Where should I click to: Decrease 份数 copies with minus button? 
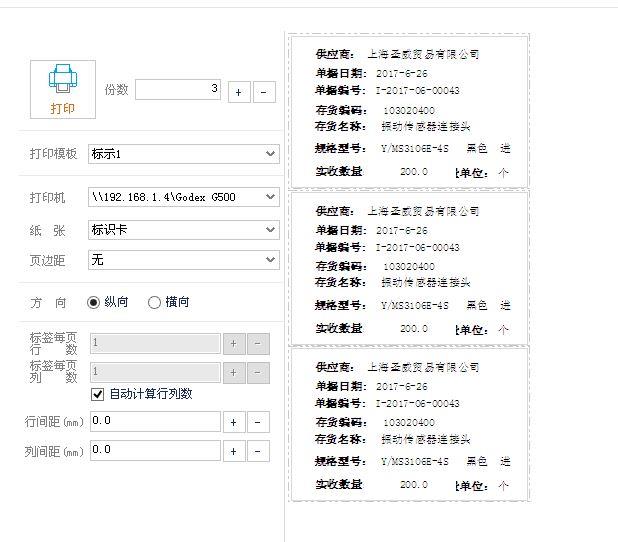[264, 92]
